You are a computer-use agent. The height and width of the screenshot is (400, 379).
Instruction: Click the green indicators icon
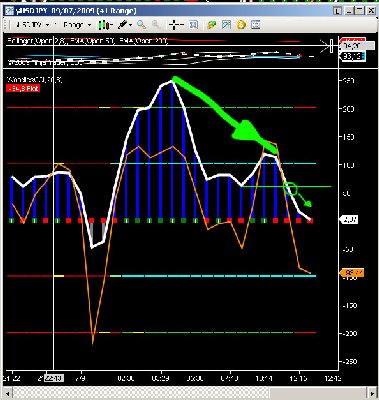[211, 25]
